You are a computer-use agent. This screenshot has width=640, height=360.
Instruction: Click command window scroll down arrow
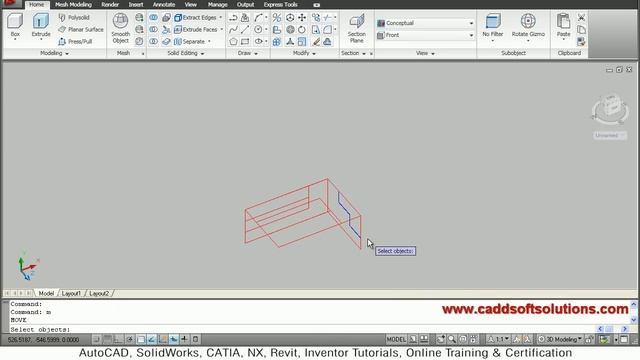coord(634,320)
